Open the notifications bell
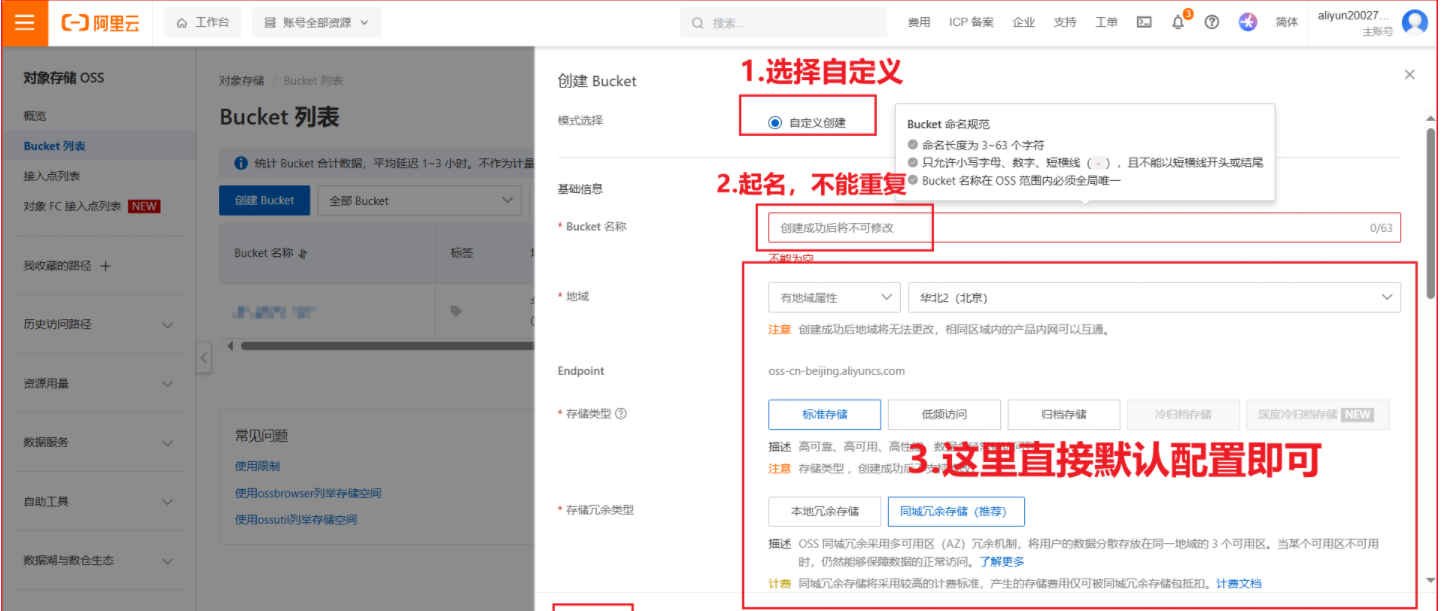 pos(1178,22)
